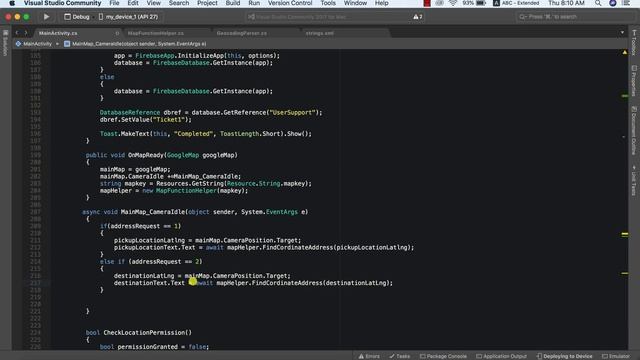Open the Errors pad in bottom bar
The image size is (640, 360).
tap(369, 356)
